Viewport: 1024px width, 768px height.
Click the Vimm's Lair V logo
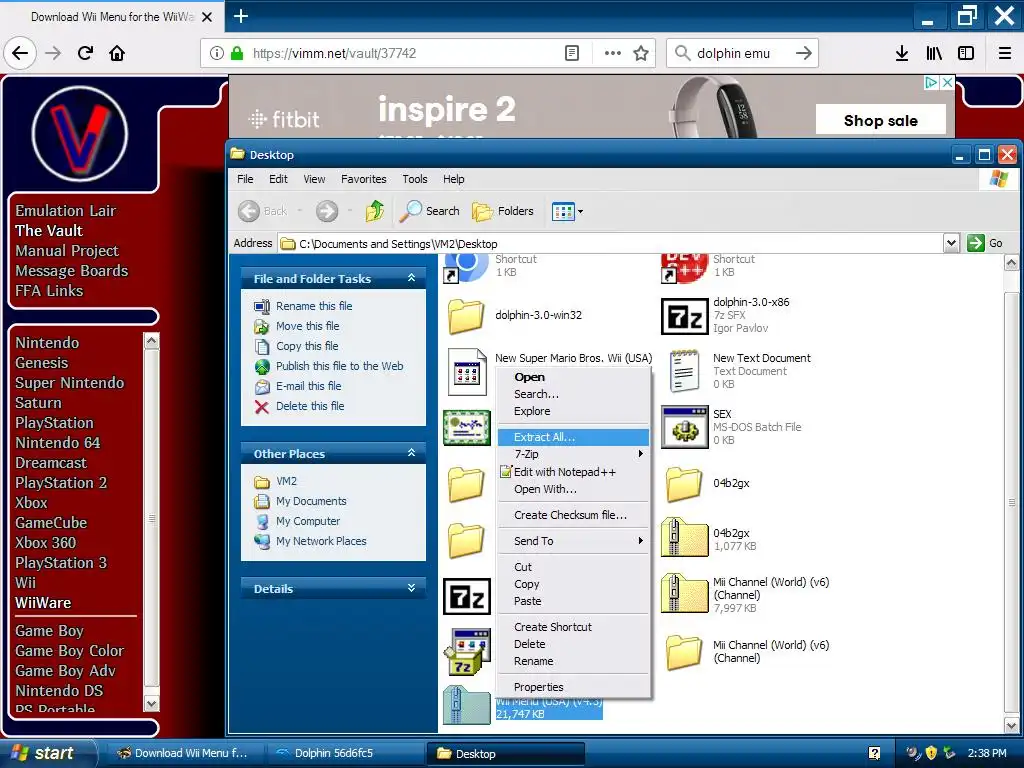(x=80, y=135)
